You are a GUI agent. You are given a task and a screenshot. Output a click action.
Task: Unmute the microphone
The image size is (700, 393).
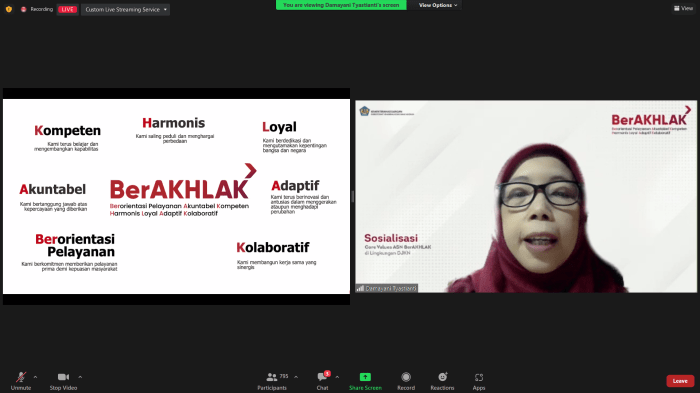click(21, 381)
